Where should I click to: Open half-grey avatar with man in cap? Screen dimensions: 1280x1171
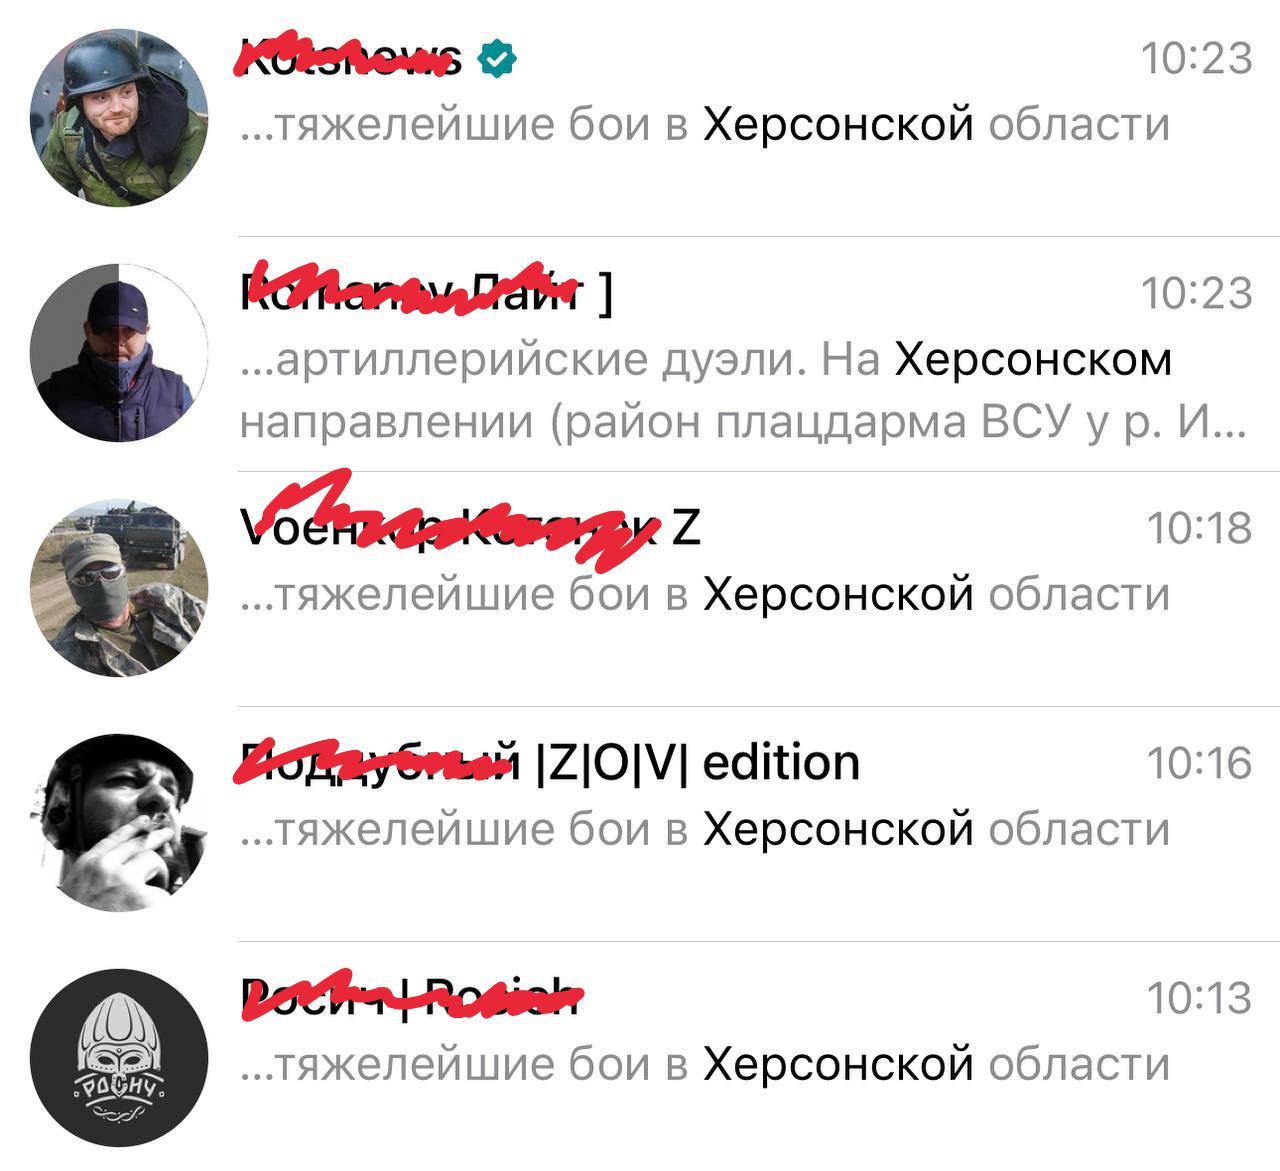120,353
